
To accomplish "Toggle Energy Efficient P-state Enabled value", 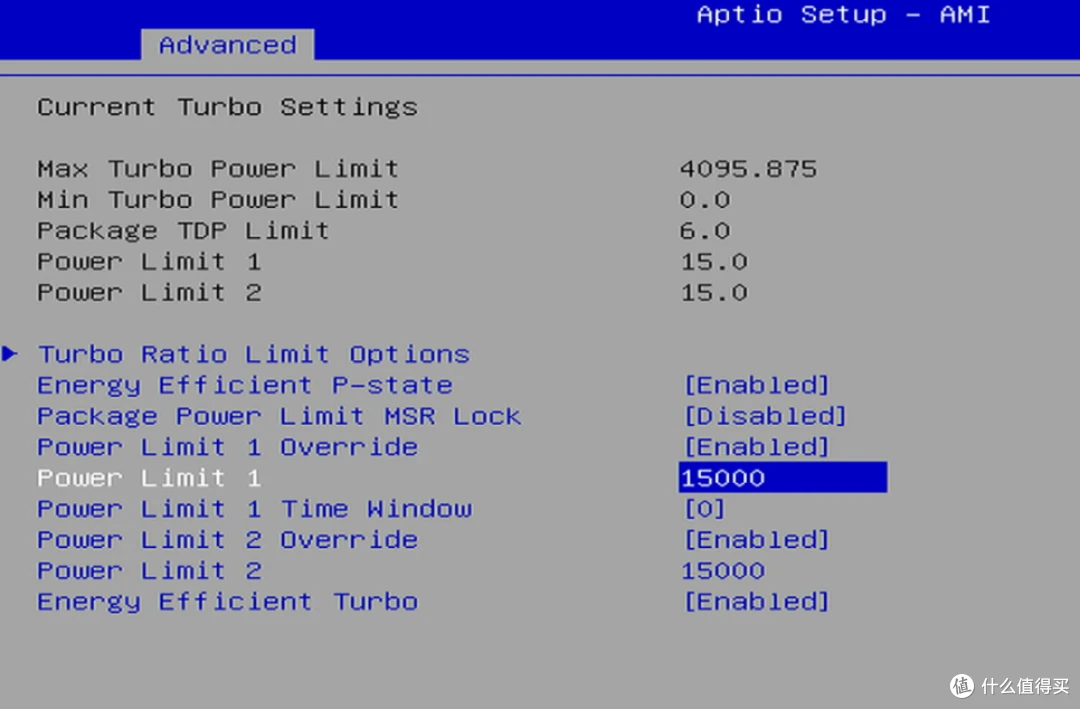I will coord(756,385).
